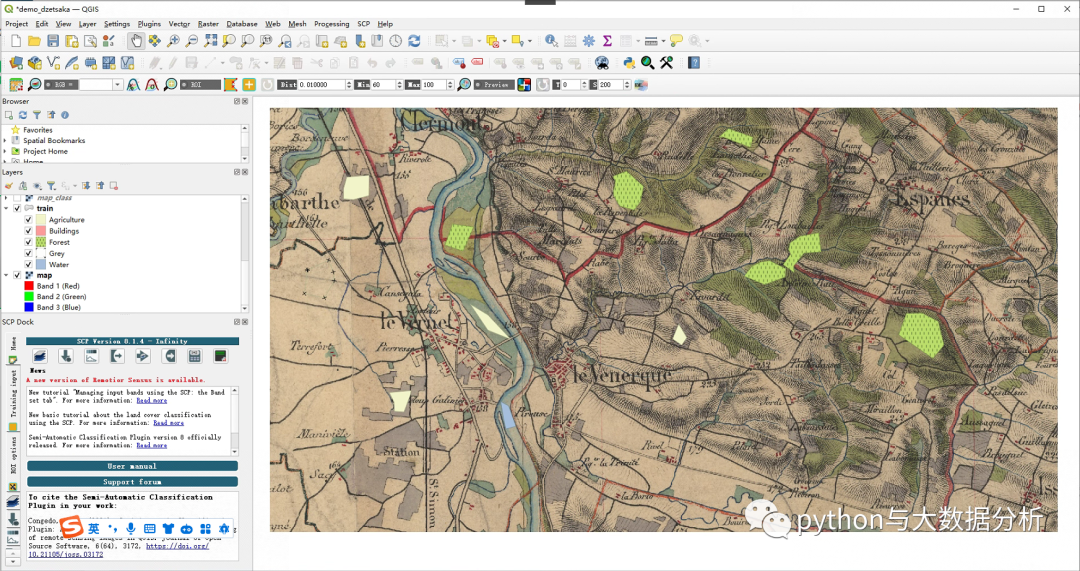
Task: Click the User manual button
Action: point(132,466)
